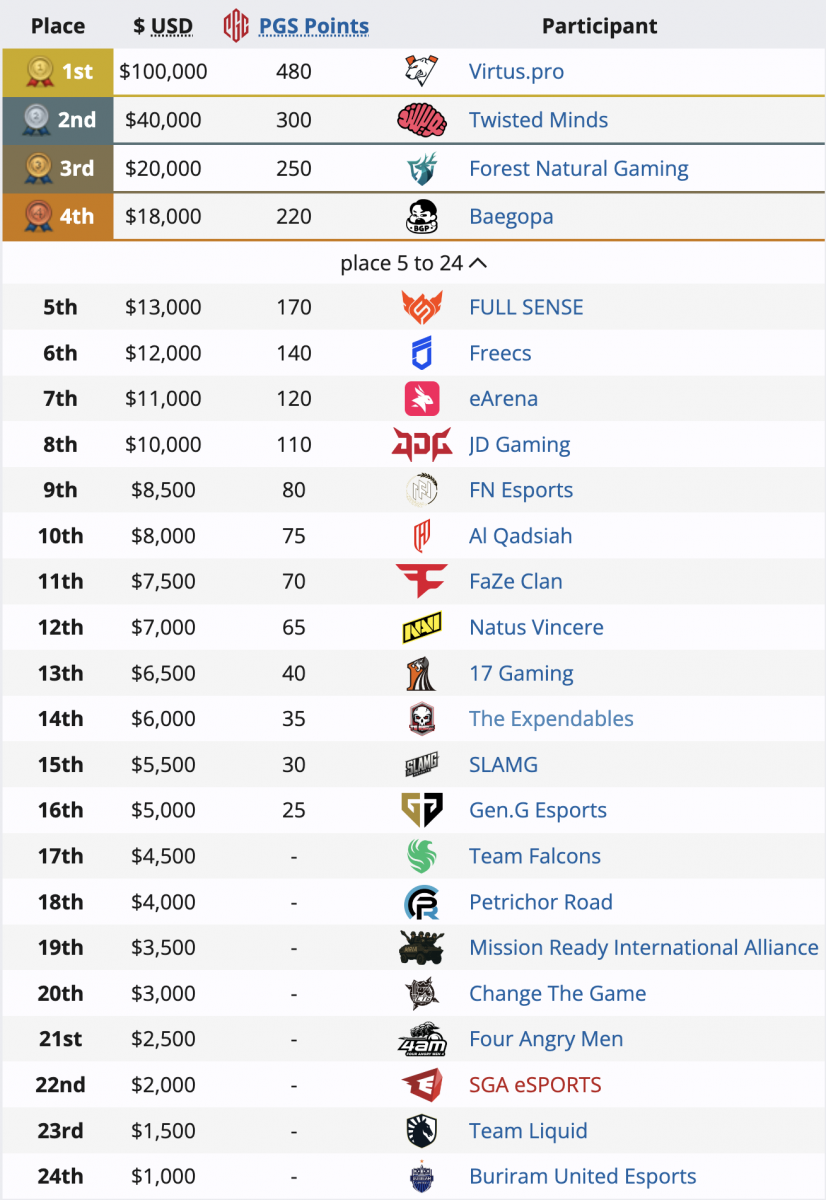
Task: Click the eArena pink square logo
Action: point(421,399)
